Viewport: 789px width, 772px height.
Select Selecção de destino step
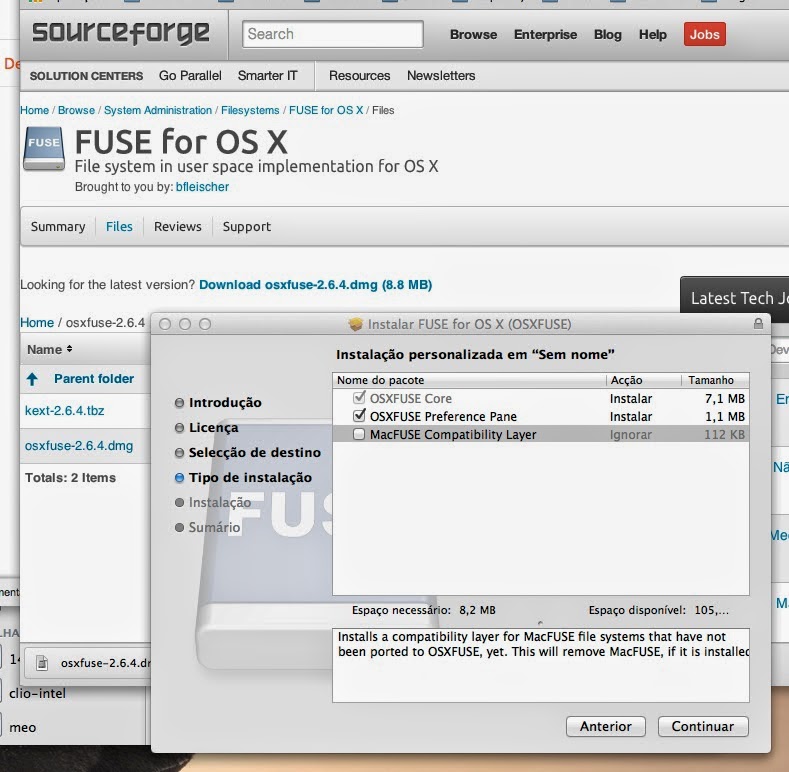click(x=255, y=452)
